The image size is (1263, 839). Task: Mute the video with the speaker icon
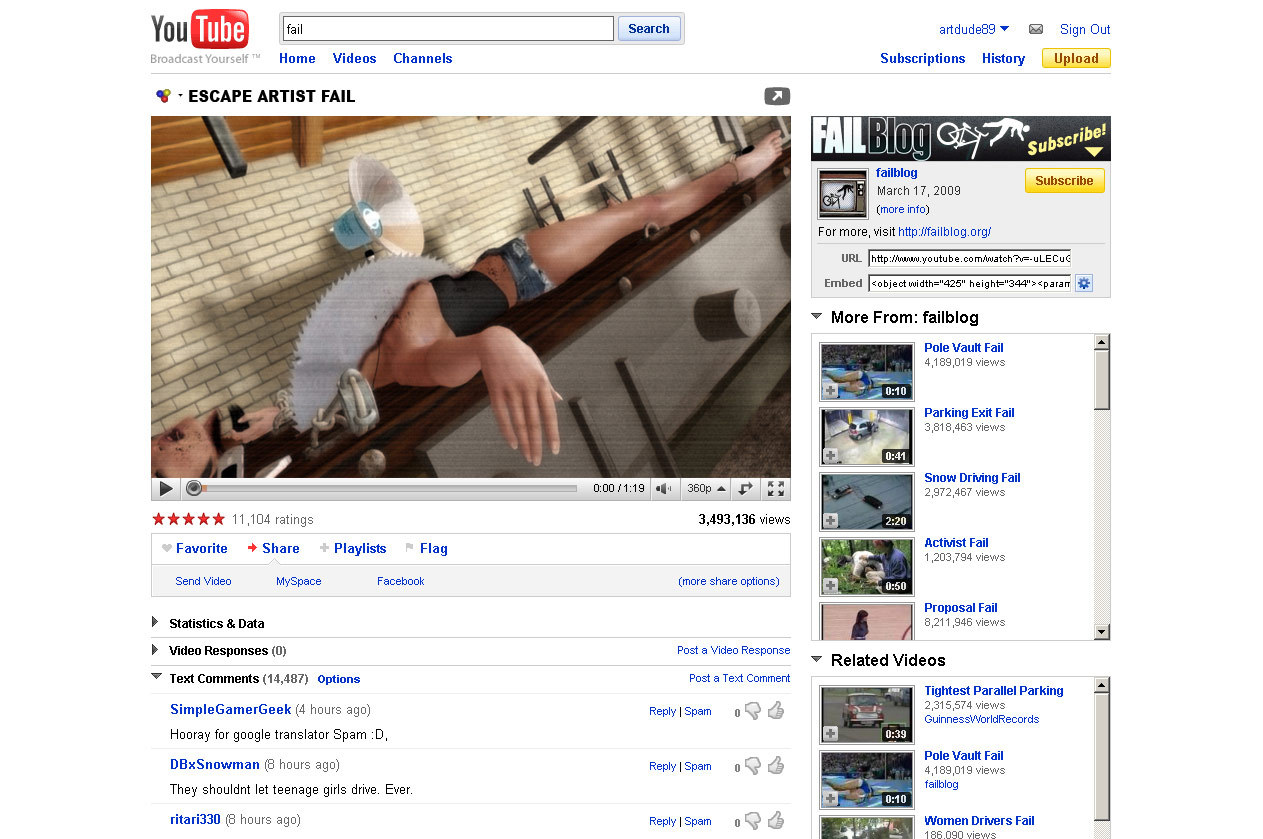click(663, 489)
